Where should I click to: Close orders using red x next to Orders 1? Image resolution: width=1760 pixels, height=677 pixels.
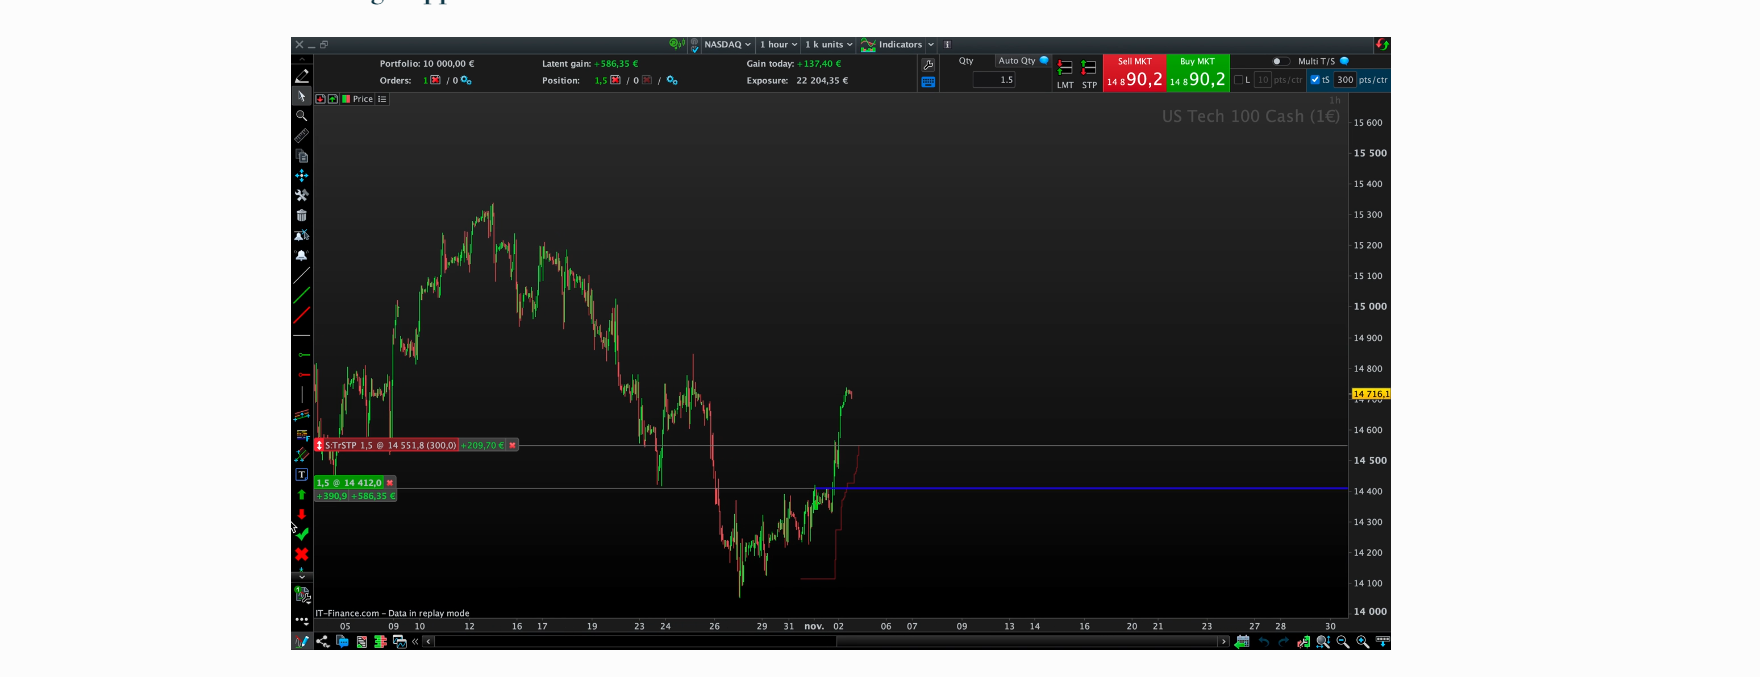point(435,80)
